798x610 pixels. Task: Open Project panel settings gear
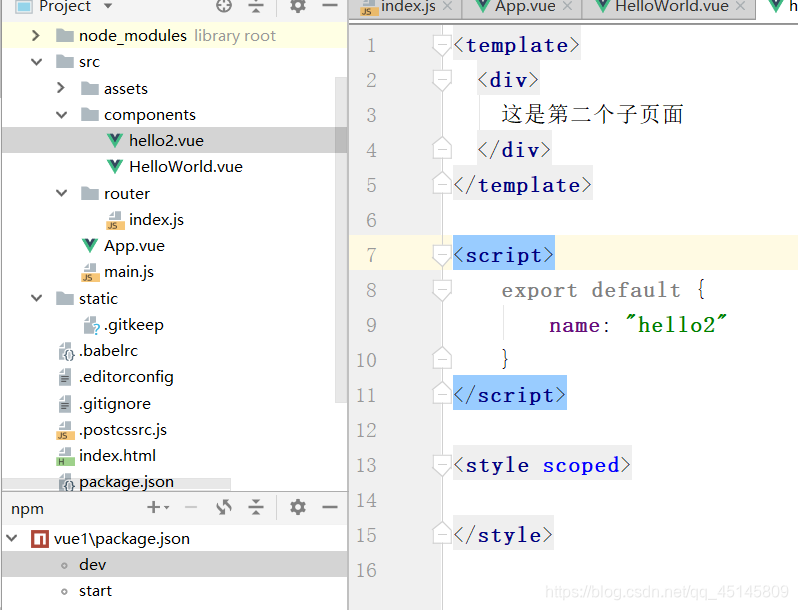[x=298, y=6]
